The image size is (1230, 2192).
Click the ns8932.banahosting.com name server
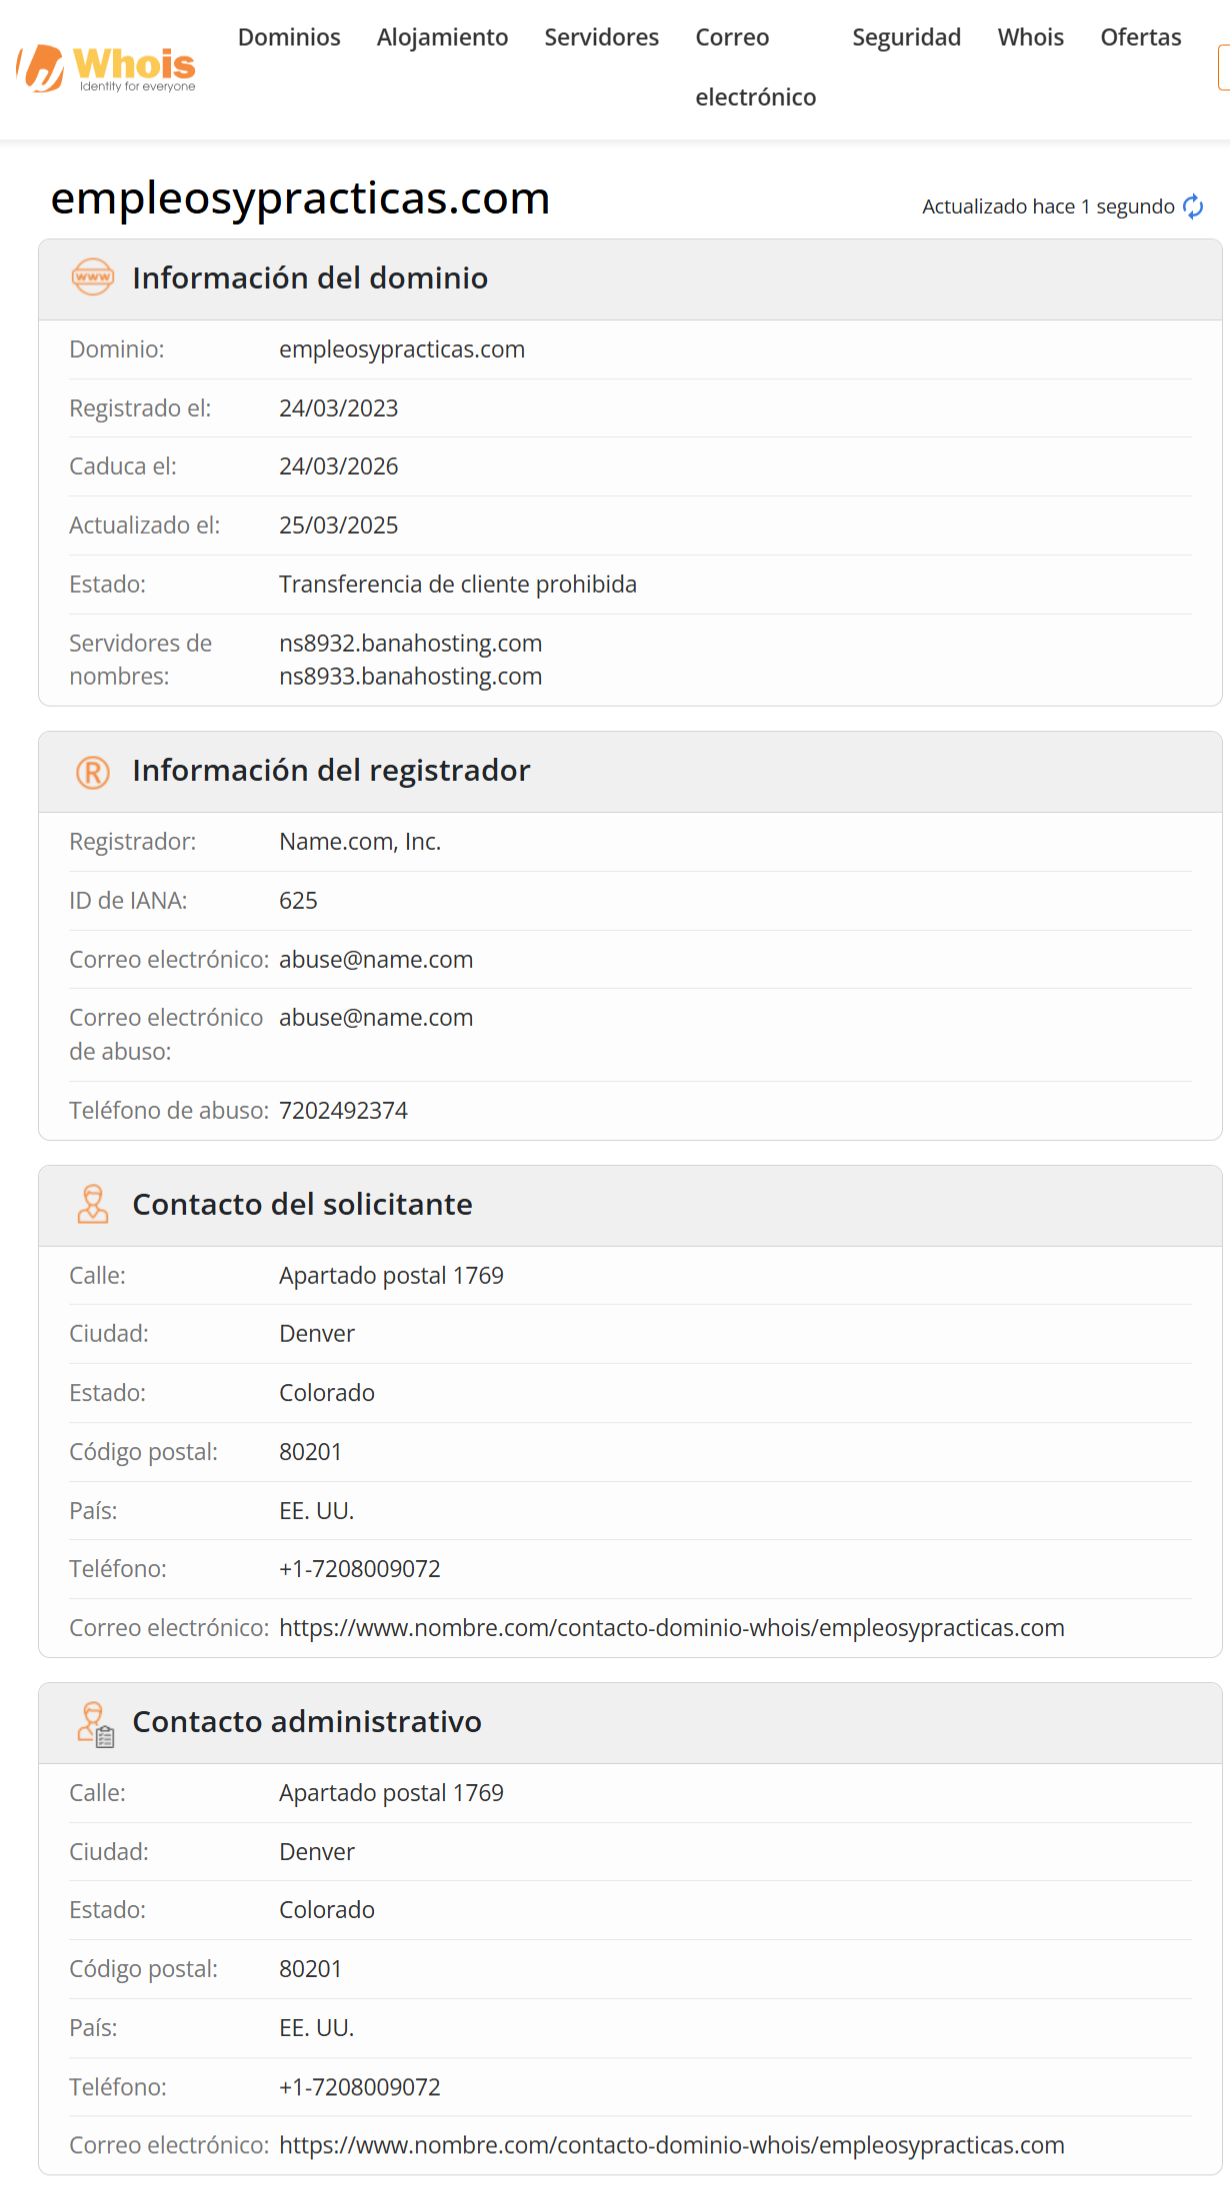pyautogui.click(x=410, y=643)
